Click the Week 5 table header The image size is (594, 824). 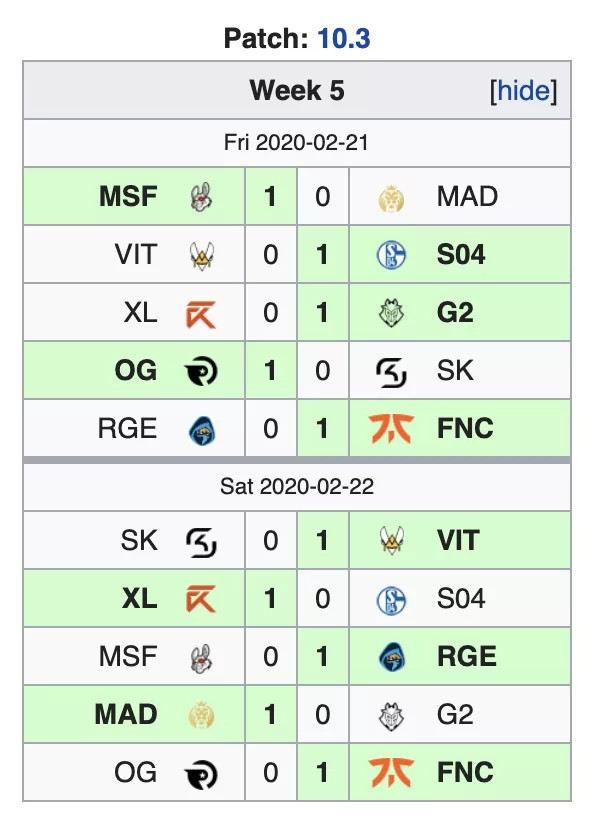[297, 90]
